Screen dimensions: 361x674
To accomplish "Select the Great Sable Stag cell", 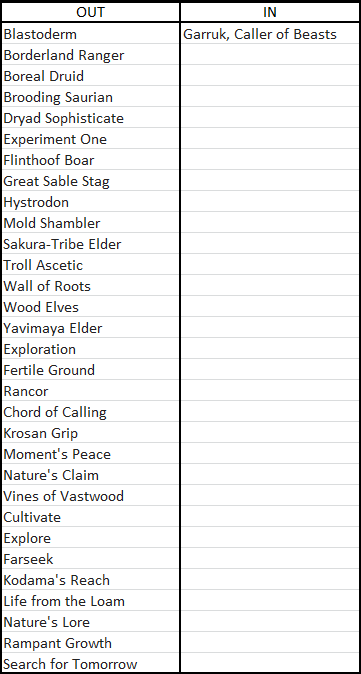I will point(90,181).
